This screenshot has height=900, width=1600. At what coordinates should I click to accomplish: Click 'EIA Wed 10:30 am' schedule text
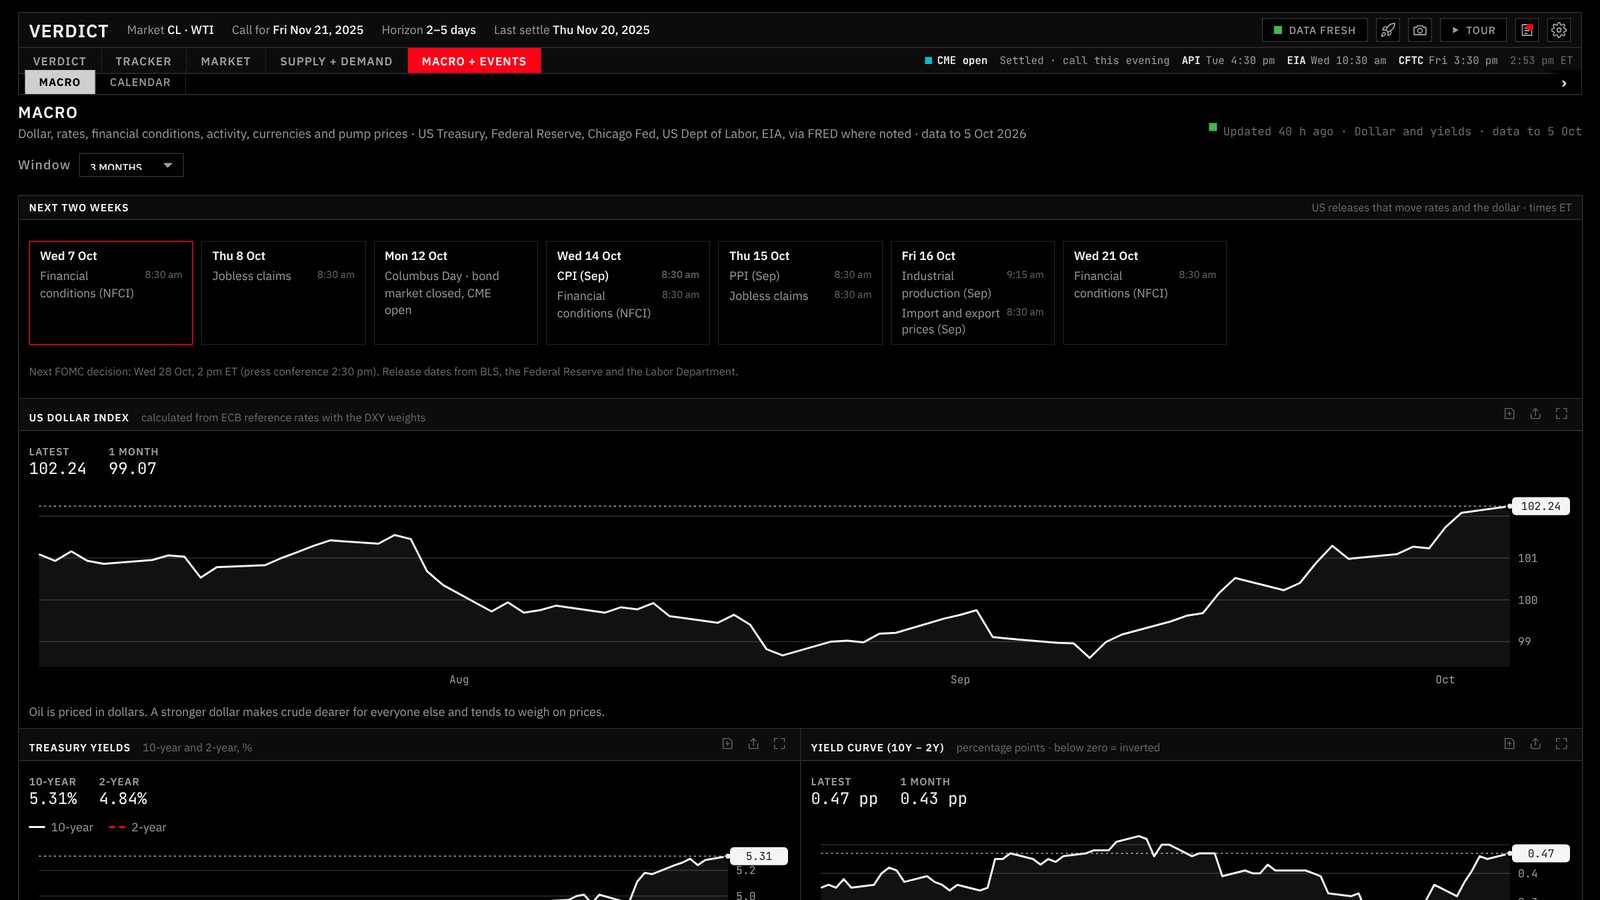coord(1336,61)
